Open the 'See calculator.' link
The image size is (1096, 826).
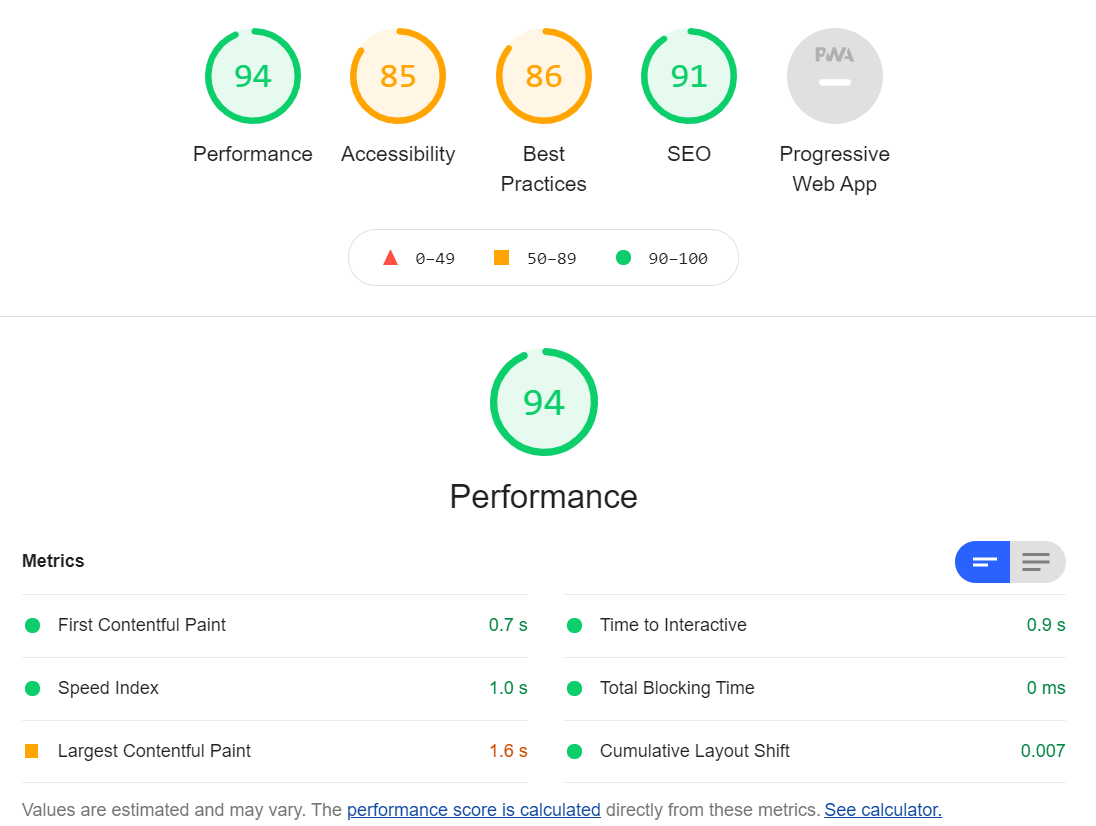883,810
